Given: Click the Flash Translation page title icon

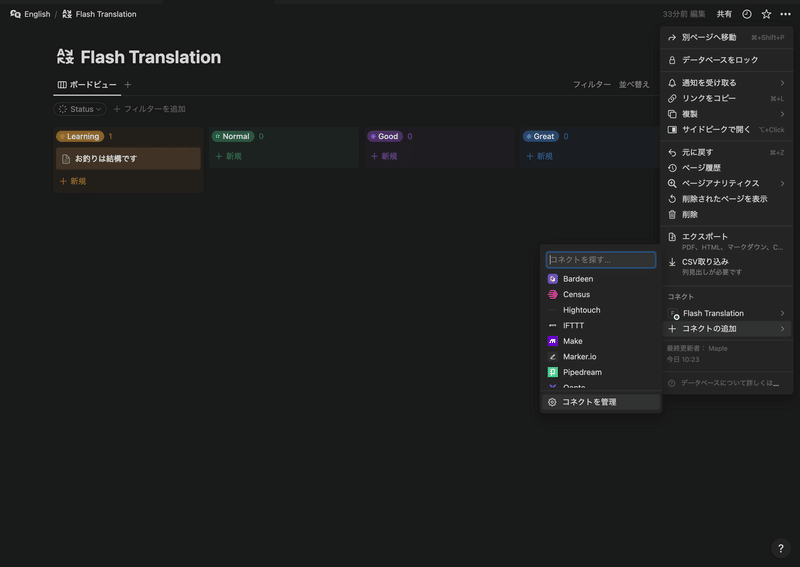Looking at the screenshot, I should click(65, 57).
